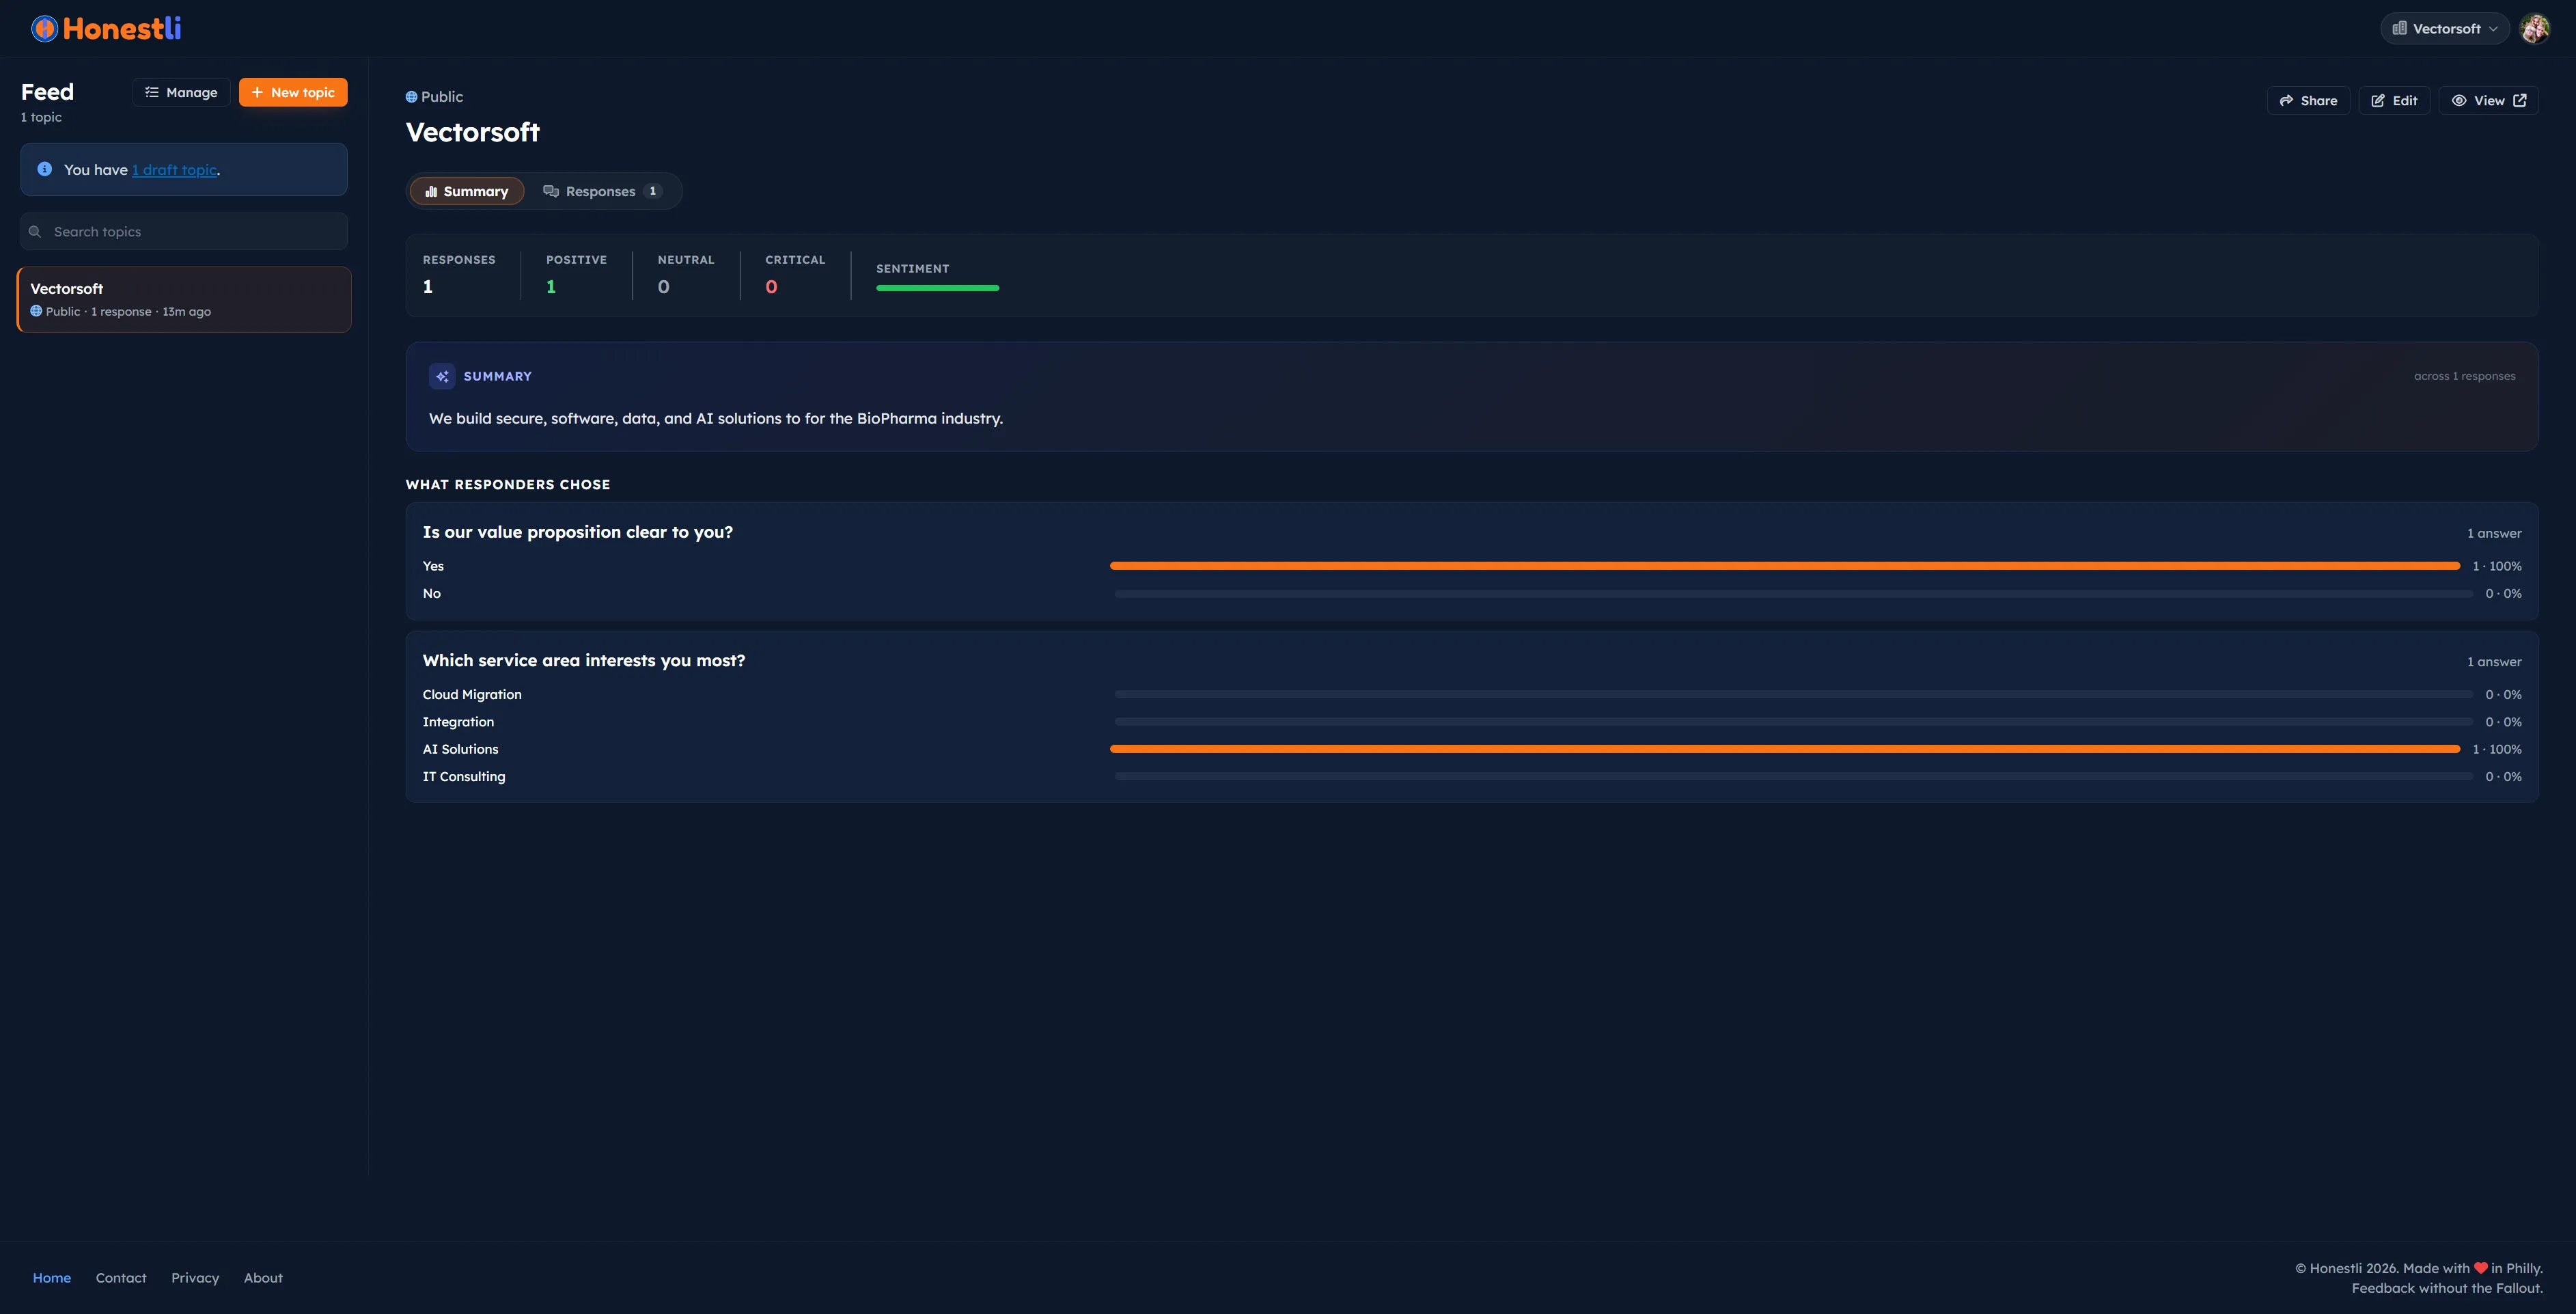Click the green sentiment bar

[x=937, y=288]
